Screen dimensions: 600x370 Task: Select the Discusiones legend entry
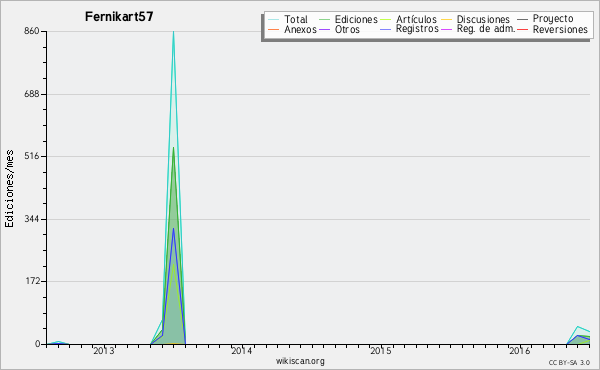point(476,20)
